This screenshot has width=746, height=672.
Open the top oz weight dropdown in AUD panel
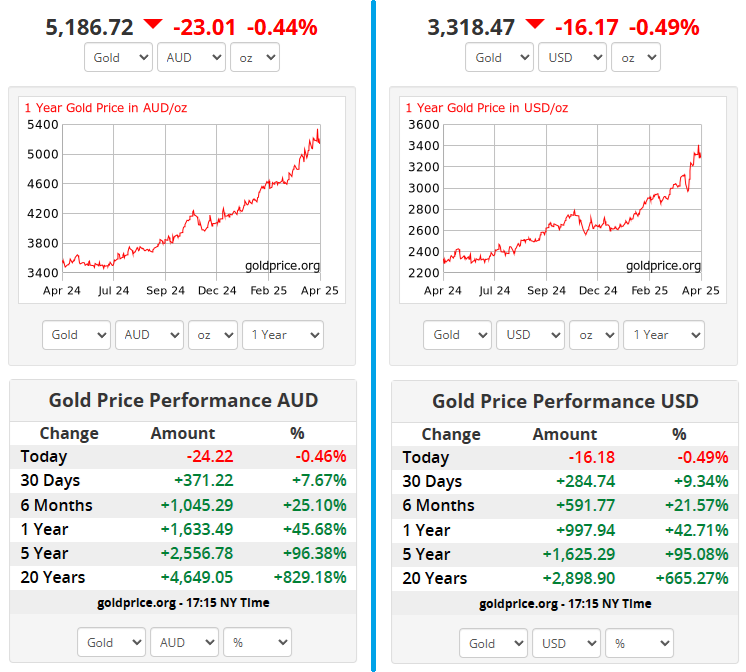pyautogui.click(x=254, y=57)
